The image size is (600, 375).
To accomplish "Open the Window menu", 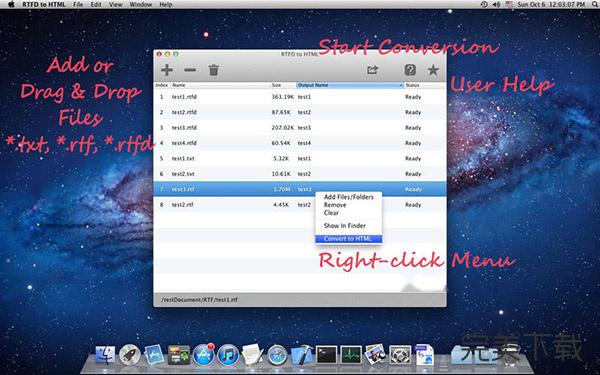I will (x=140, y=5).
